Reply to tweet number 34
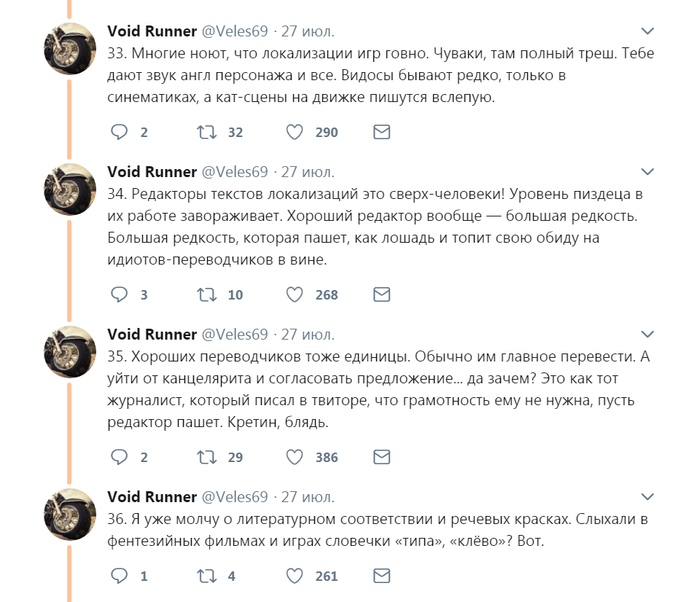This screenshot has height=602, width=700. tap(119, 295)
